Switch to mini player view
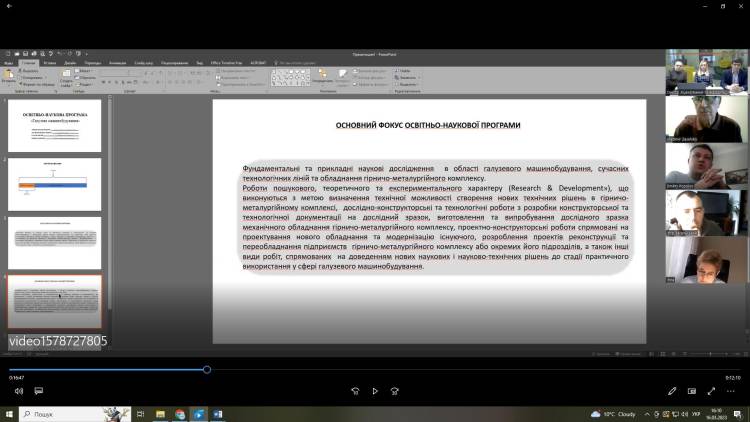The width and height of the screenshot is (750, 422). click(693, 391)
